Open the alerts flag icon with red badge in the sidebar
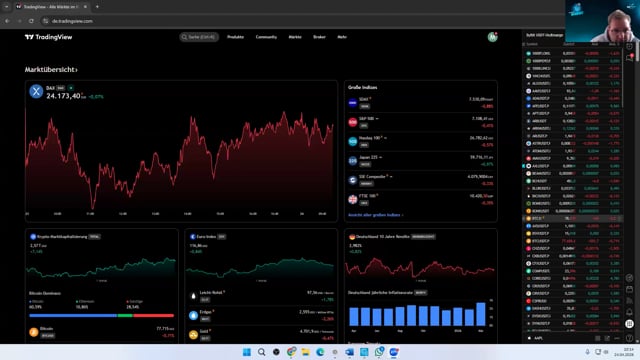This screenshot has height=360, width=640. [630, 58]
